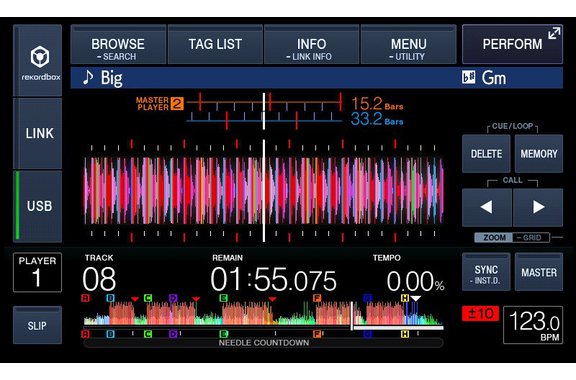Select red memory cue triangle between B and C
Viewport: 576px width, 380px height.
coord(135,299)
